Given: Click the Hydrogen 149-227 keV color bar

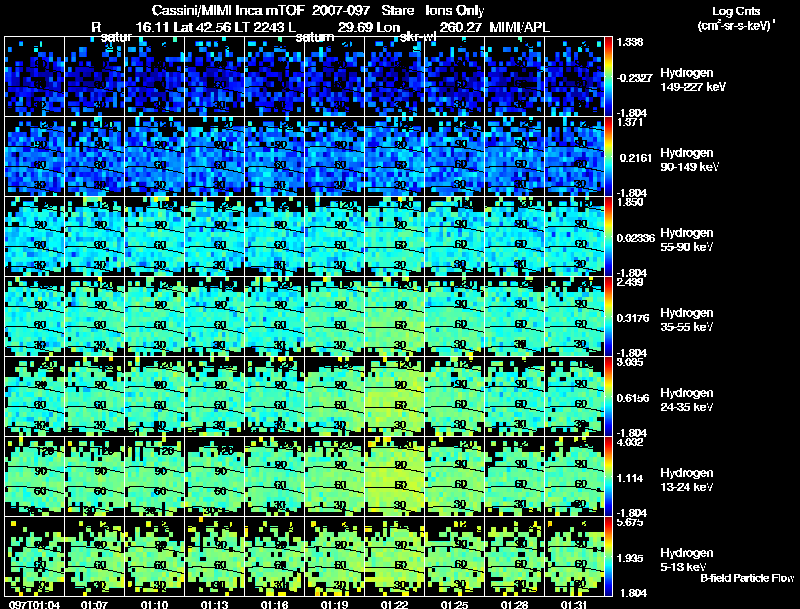Looking at the screenshot, I should point(609,77).
